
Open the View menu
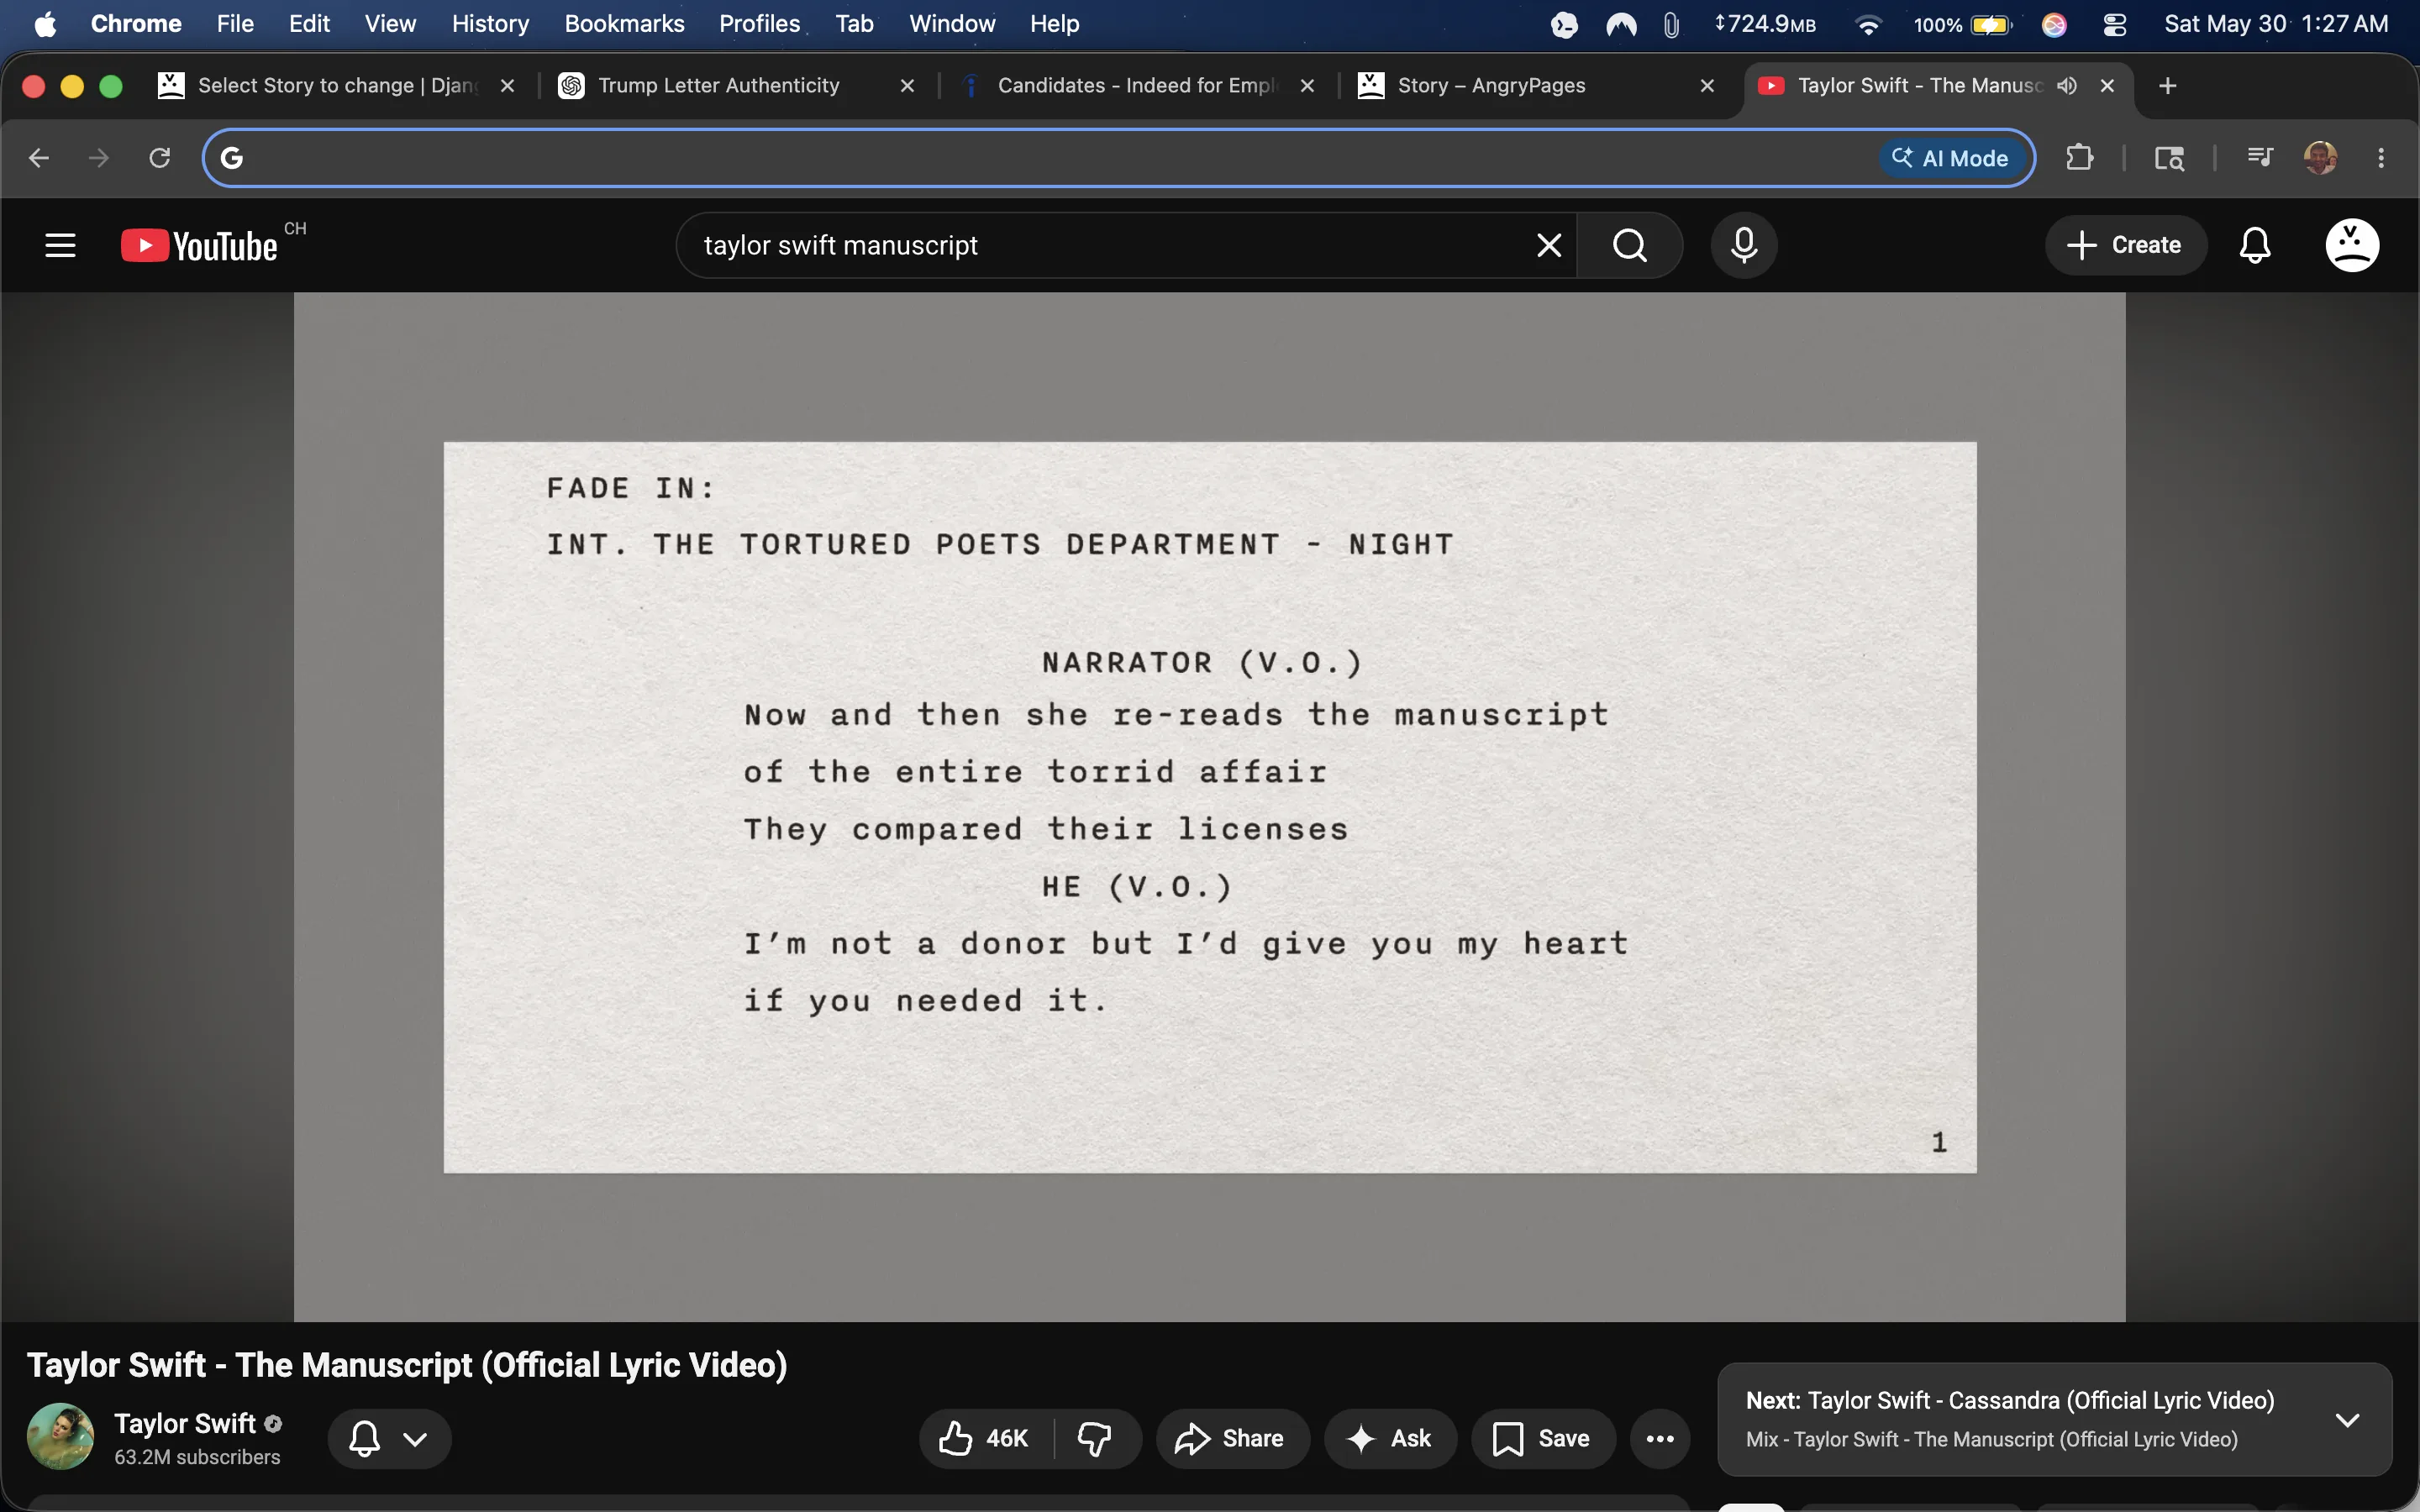(x=390, y=24)
